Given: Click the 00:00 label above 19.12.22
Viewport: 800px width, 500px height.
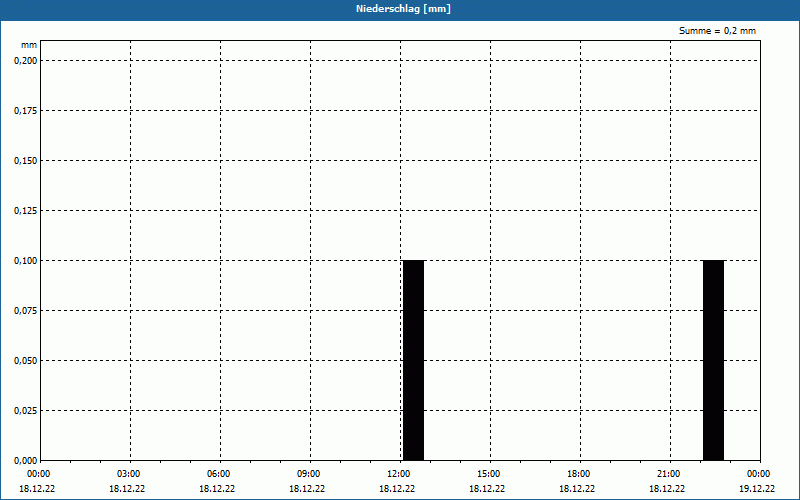Looking at the screenshot, I should pyautogui.click(x=759, y=474).
